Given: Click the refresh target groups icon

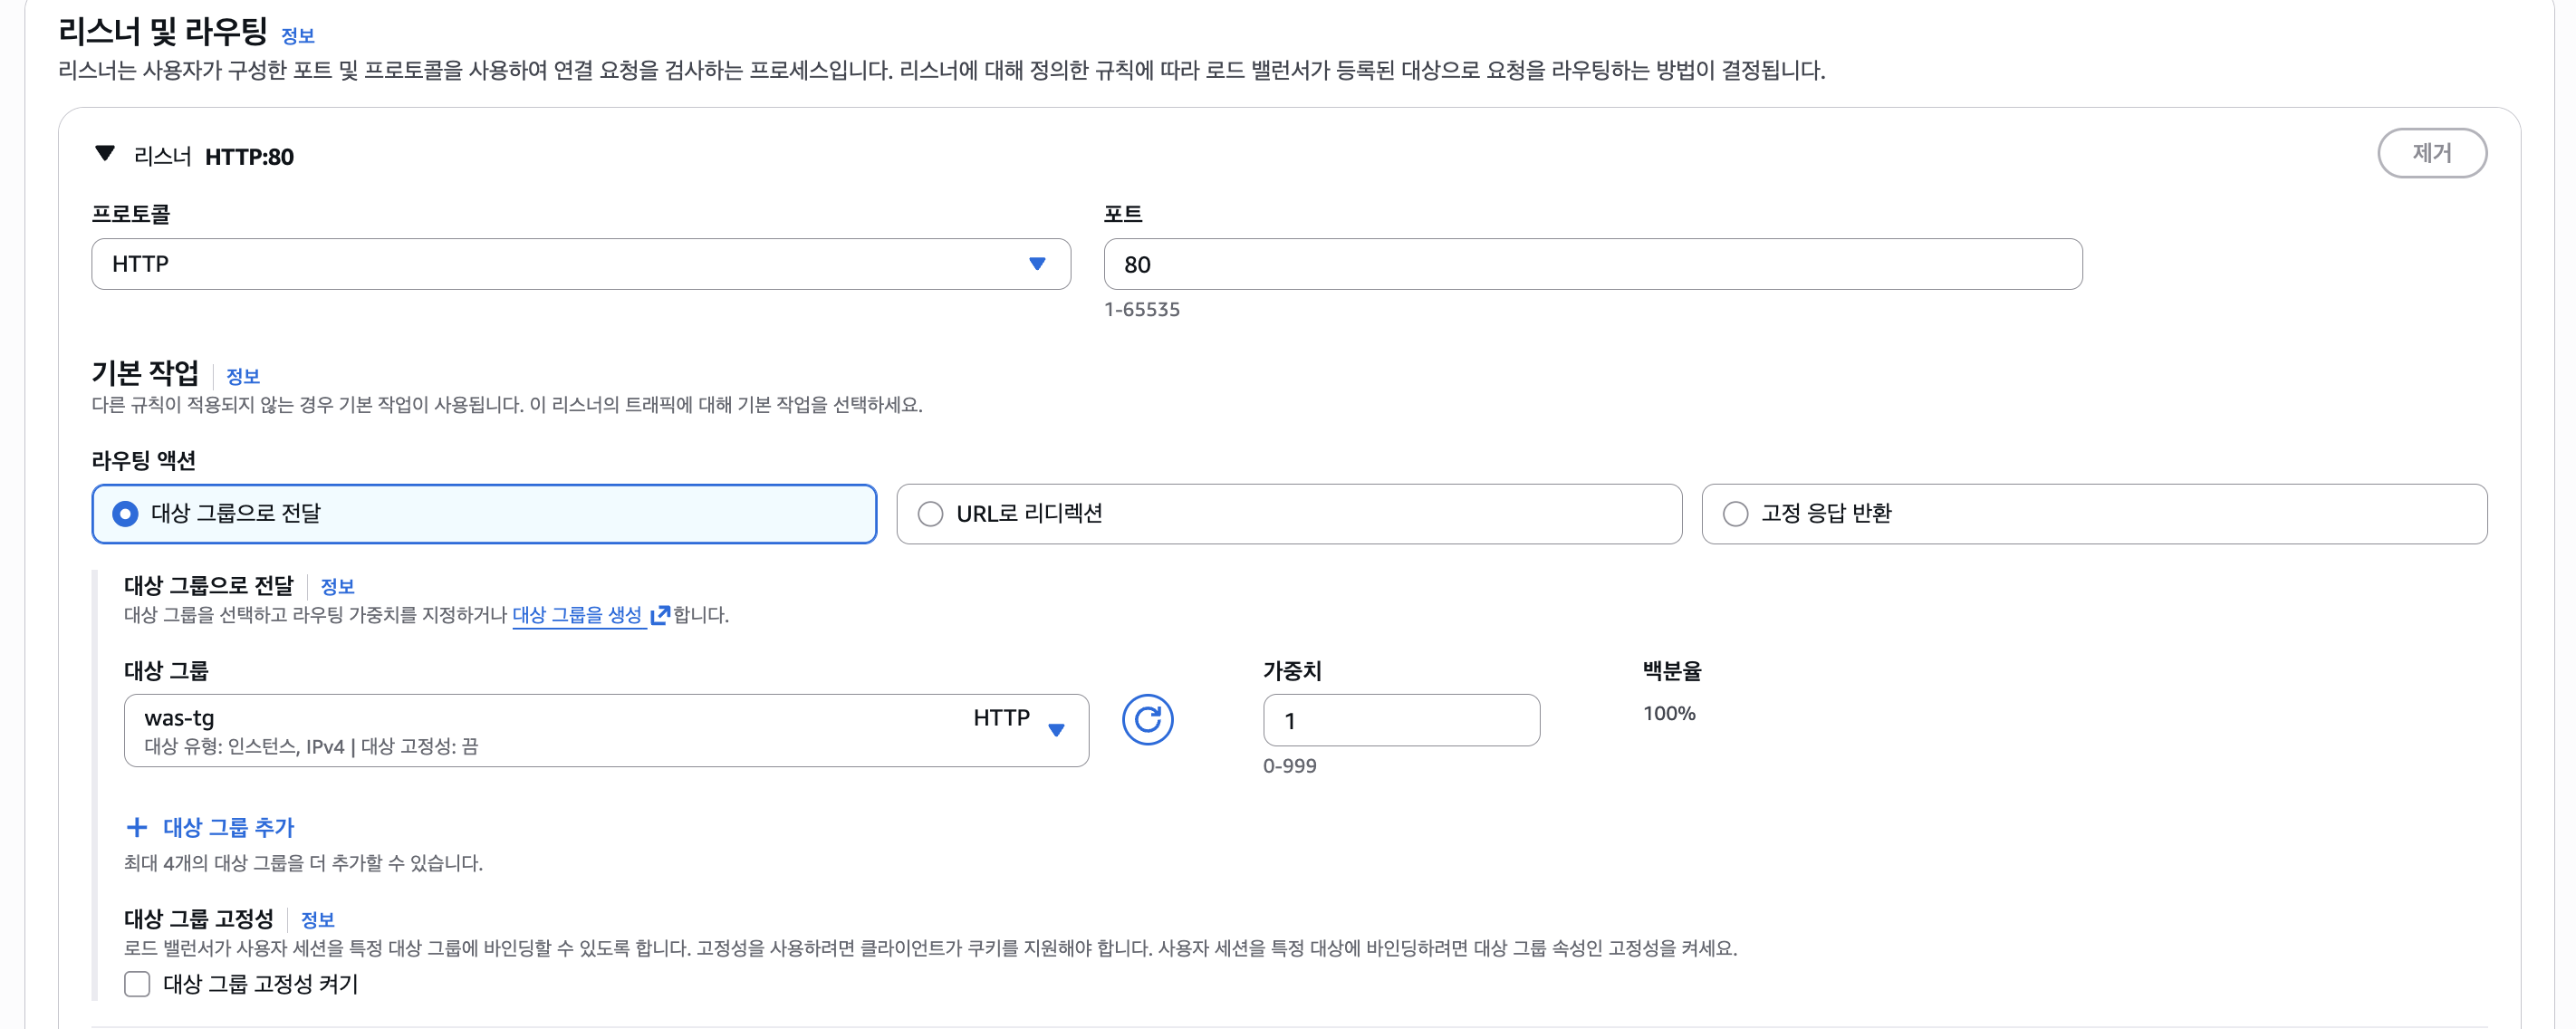Looking at the screenshot, I should [x=1146, y=720].
